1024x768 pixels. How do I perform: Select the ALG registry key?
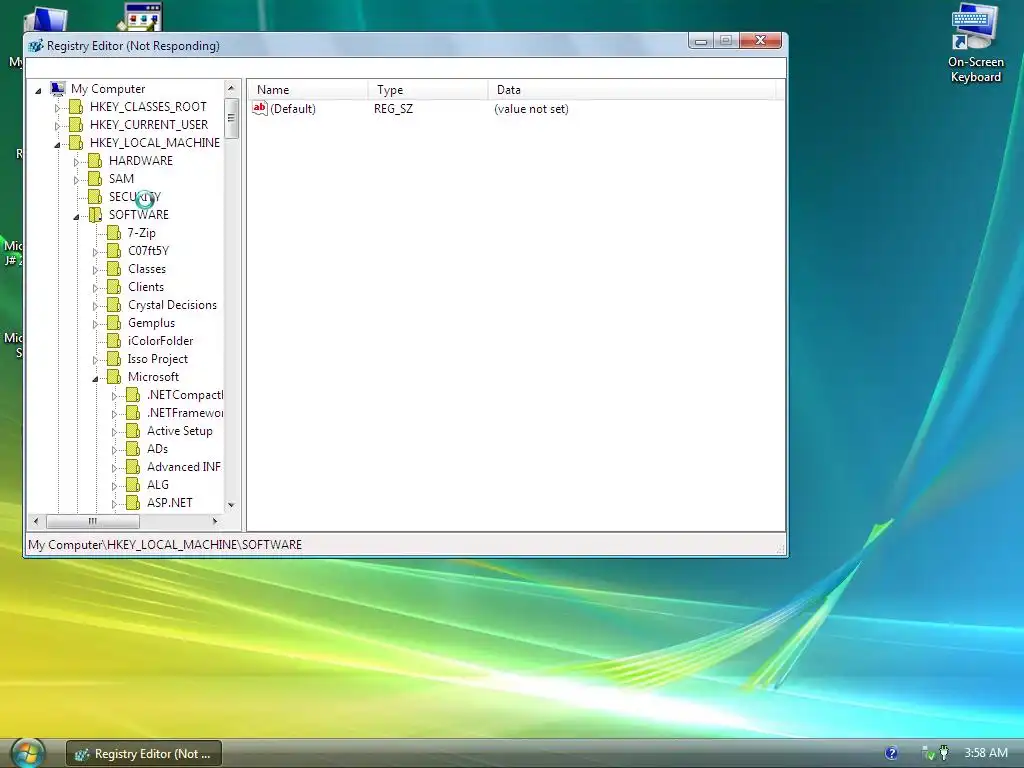pyautogui.click(x=158, y=485)
